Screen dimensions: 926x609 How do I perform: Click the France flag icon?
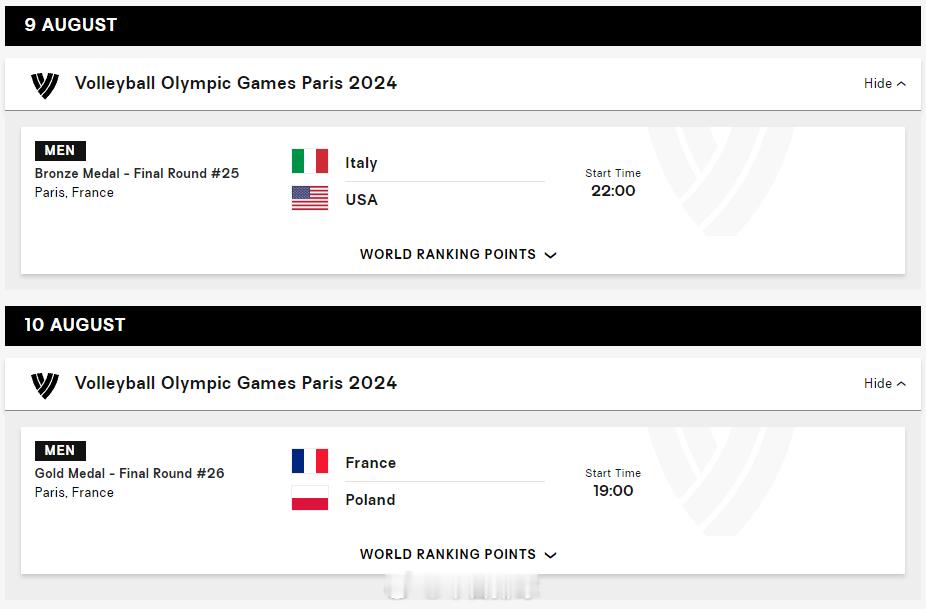(x=310, y=461)
